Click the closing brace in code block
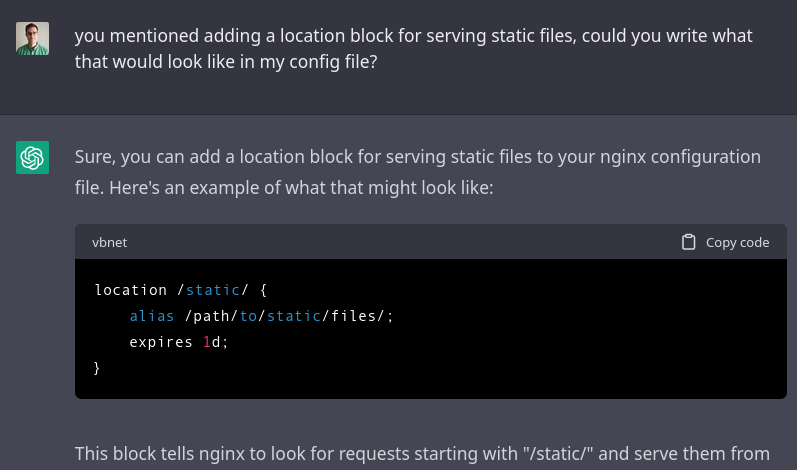Image resolution: width=797 pixels, height=470 pixels. pyautogui.click(x=97, y=368)
